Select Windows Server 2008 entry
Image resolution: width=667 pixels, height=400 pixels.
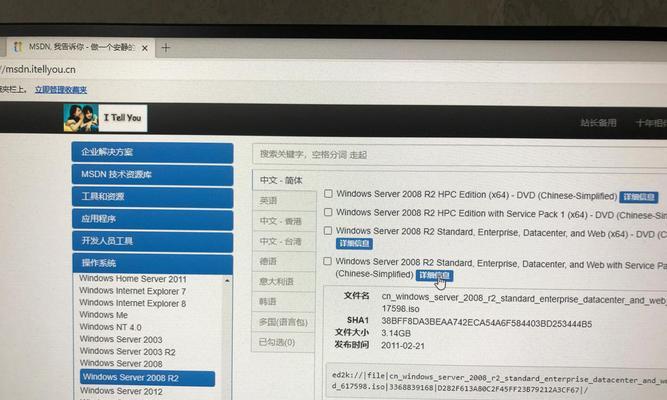(x=121, y=363)
